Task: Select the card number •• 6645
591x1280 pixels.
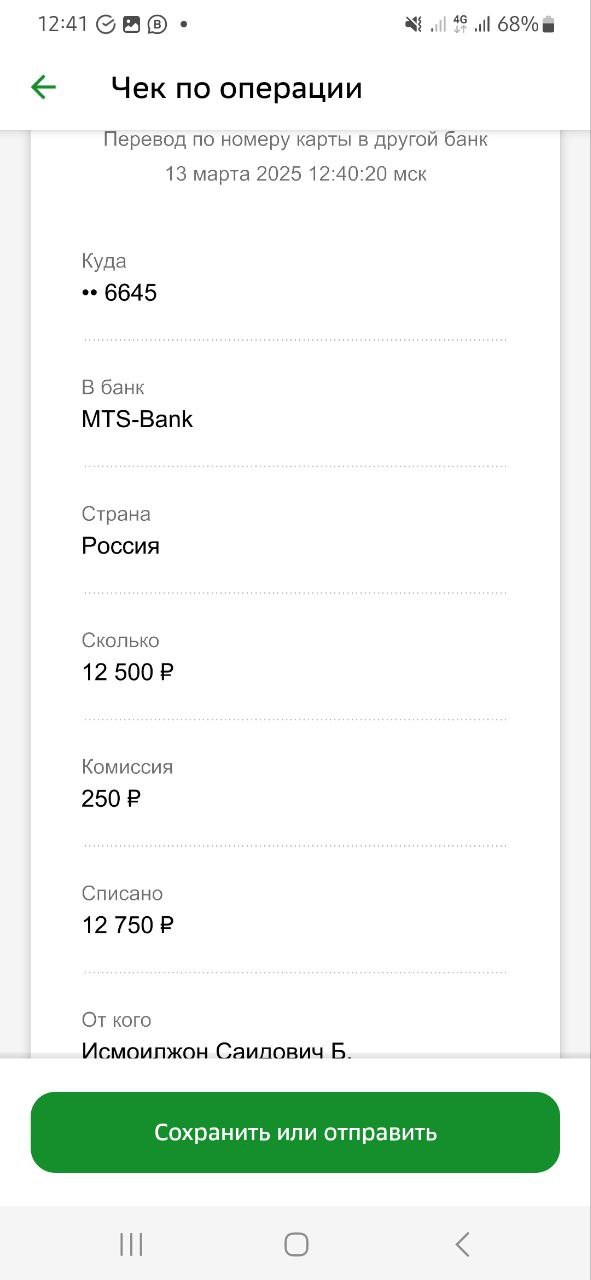Action: (x=119, y=293)
